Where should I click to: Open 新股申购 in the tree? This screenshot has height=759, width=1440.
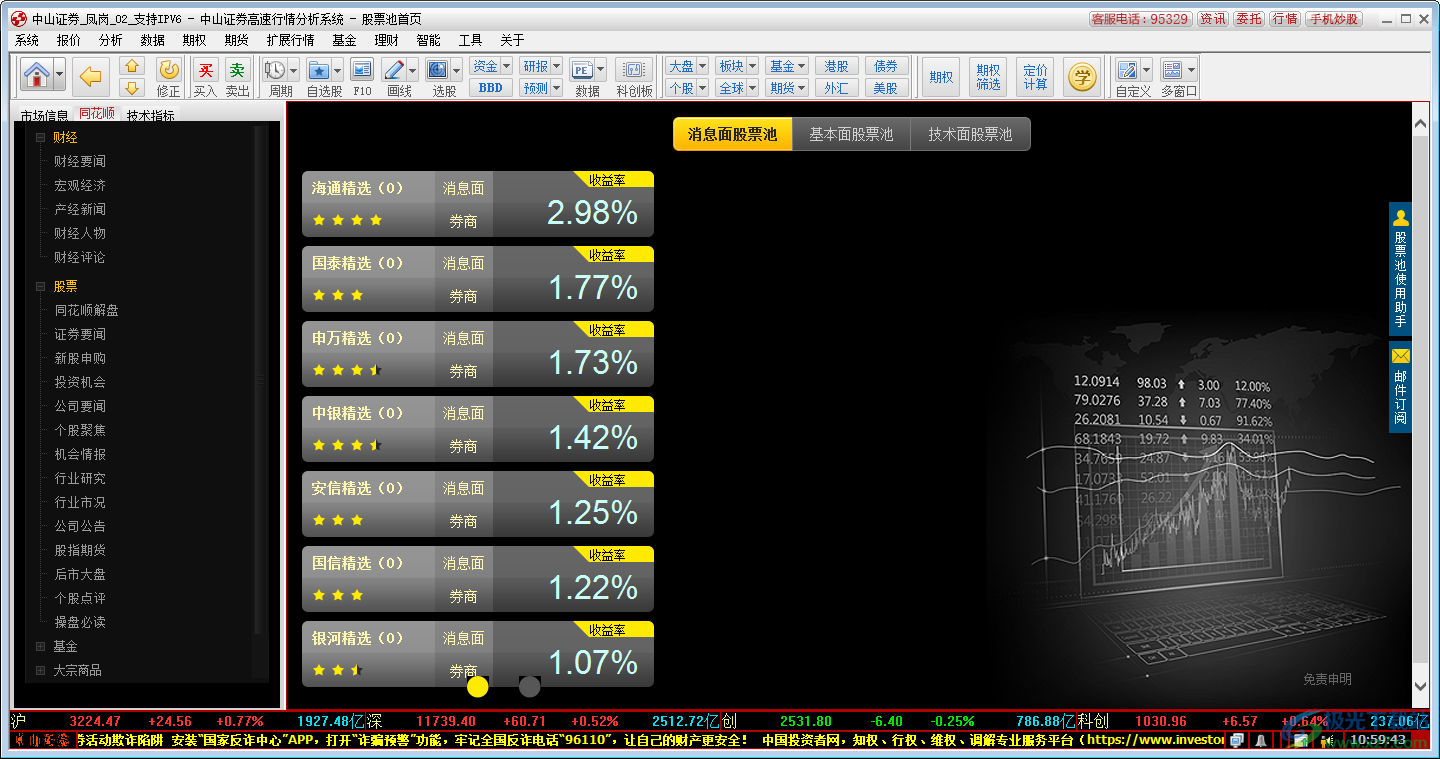click(x=80, y=358)
